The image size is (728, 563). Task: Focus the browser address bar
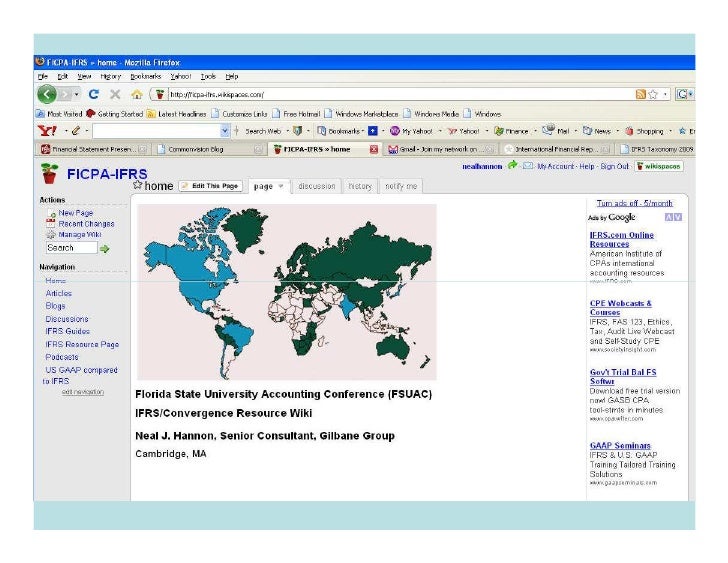coord(399,94)
